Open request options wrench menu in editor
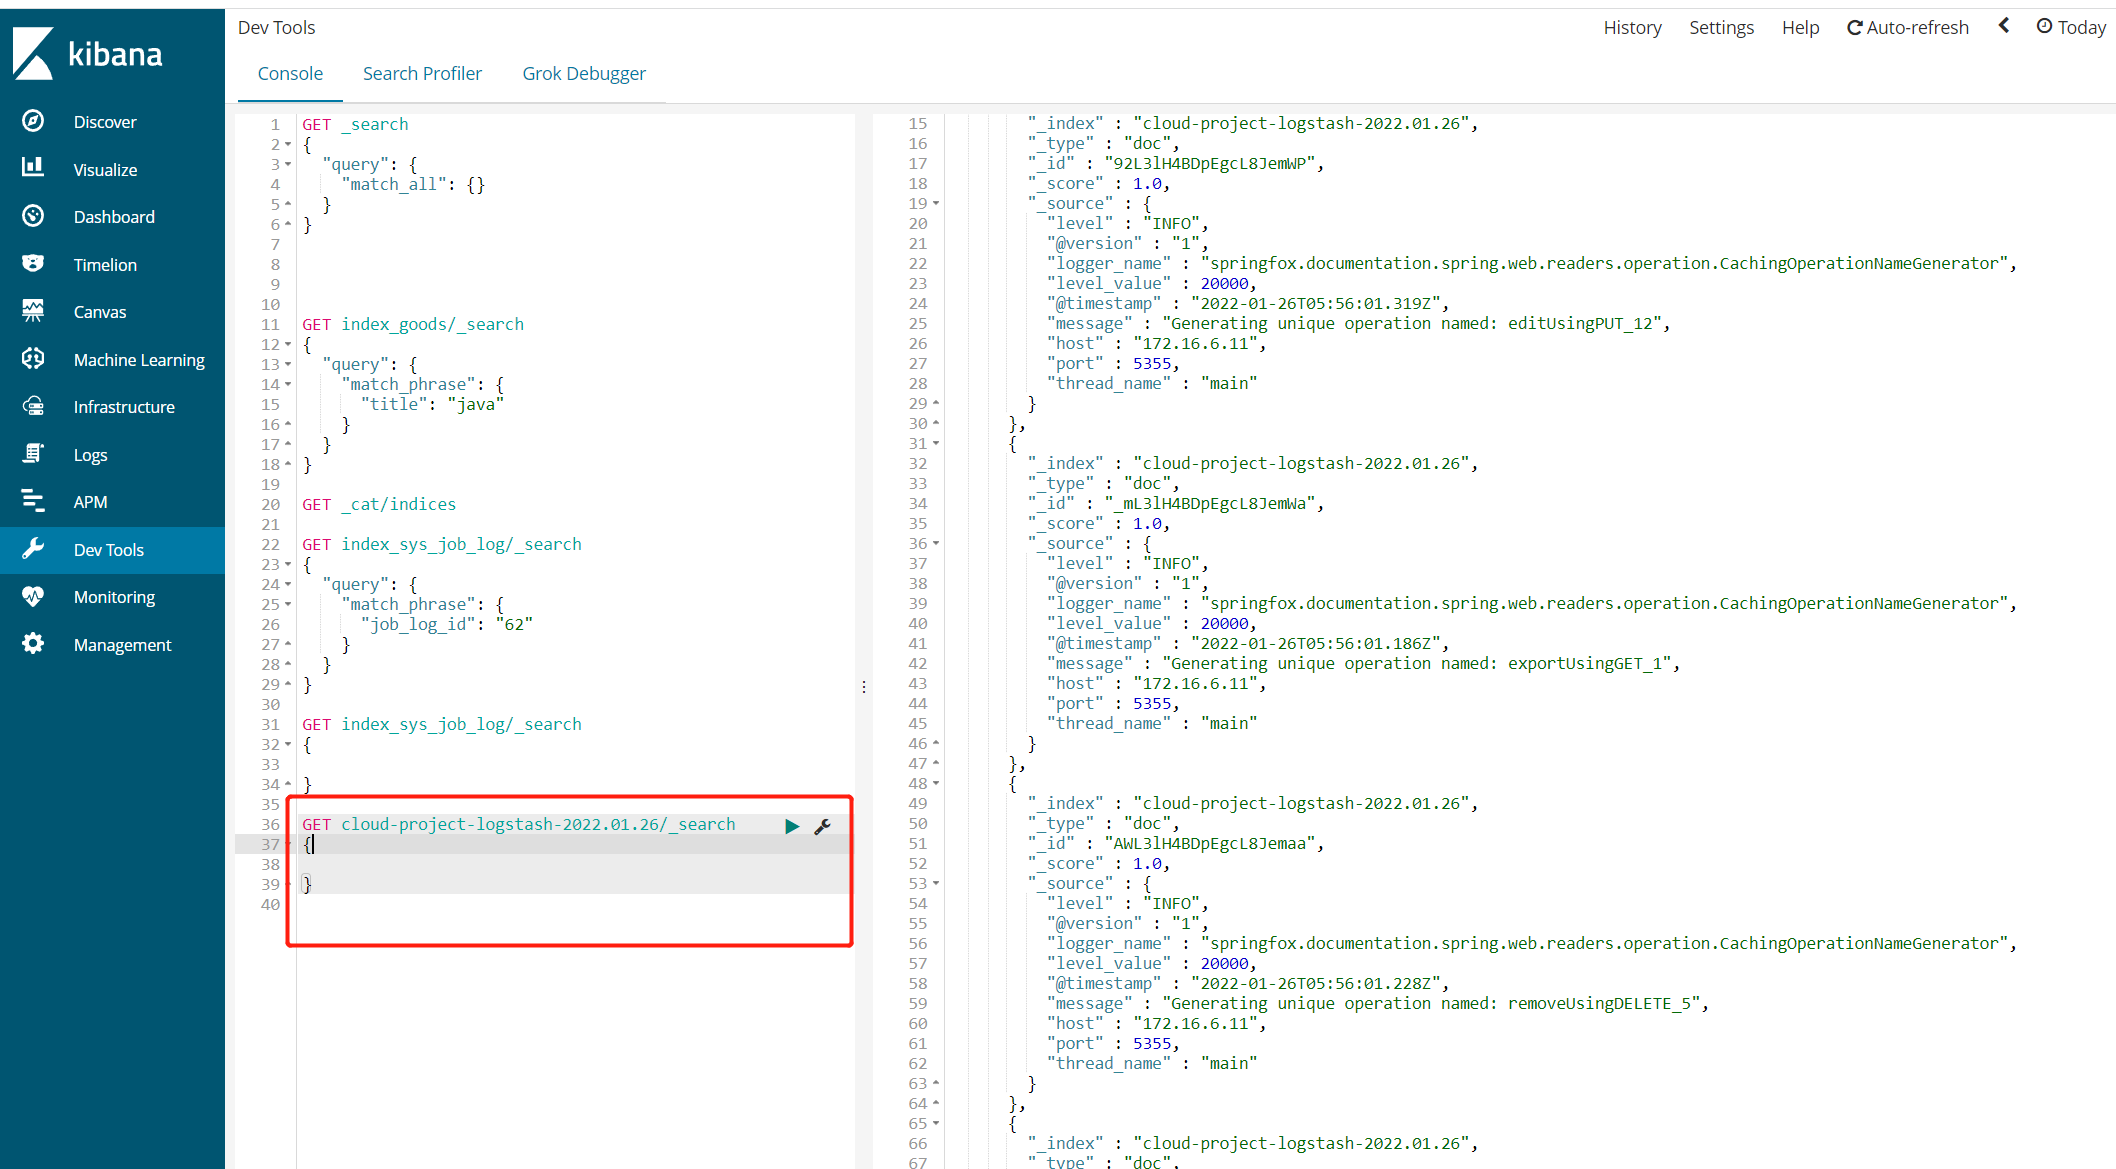 coord(823,826)
